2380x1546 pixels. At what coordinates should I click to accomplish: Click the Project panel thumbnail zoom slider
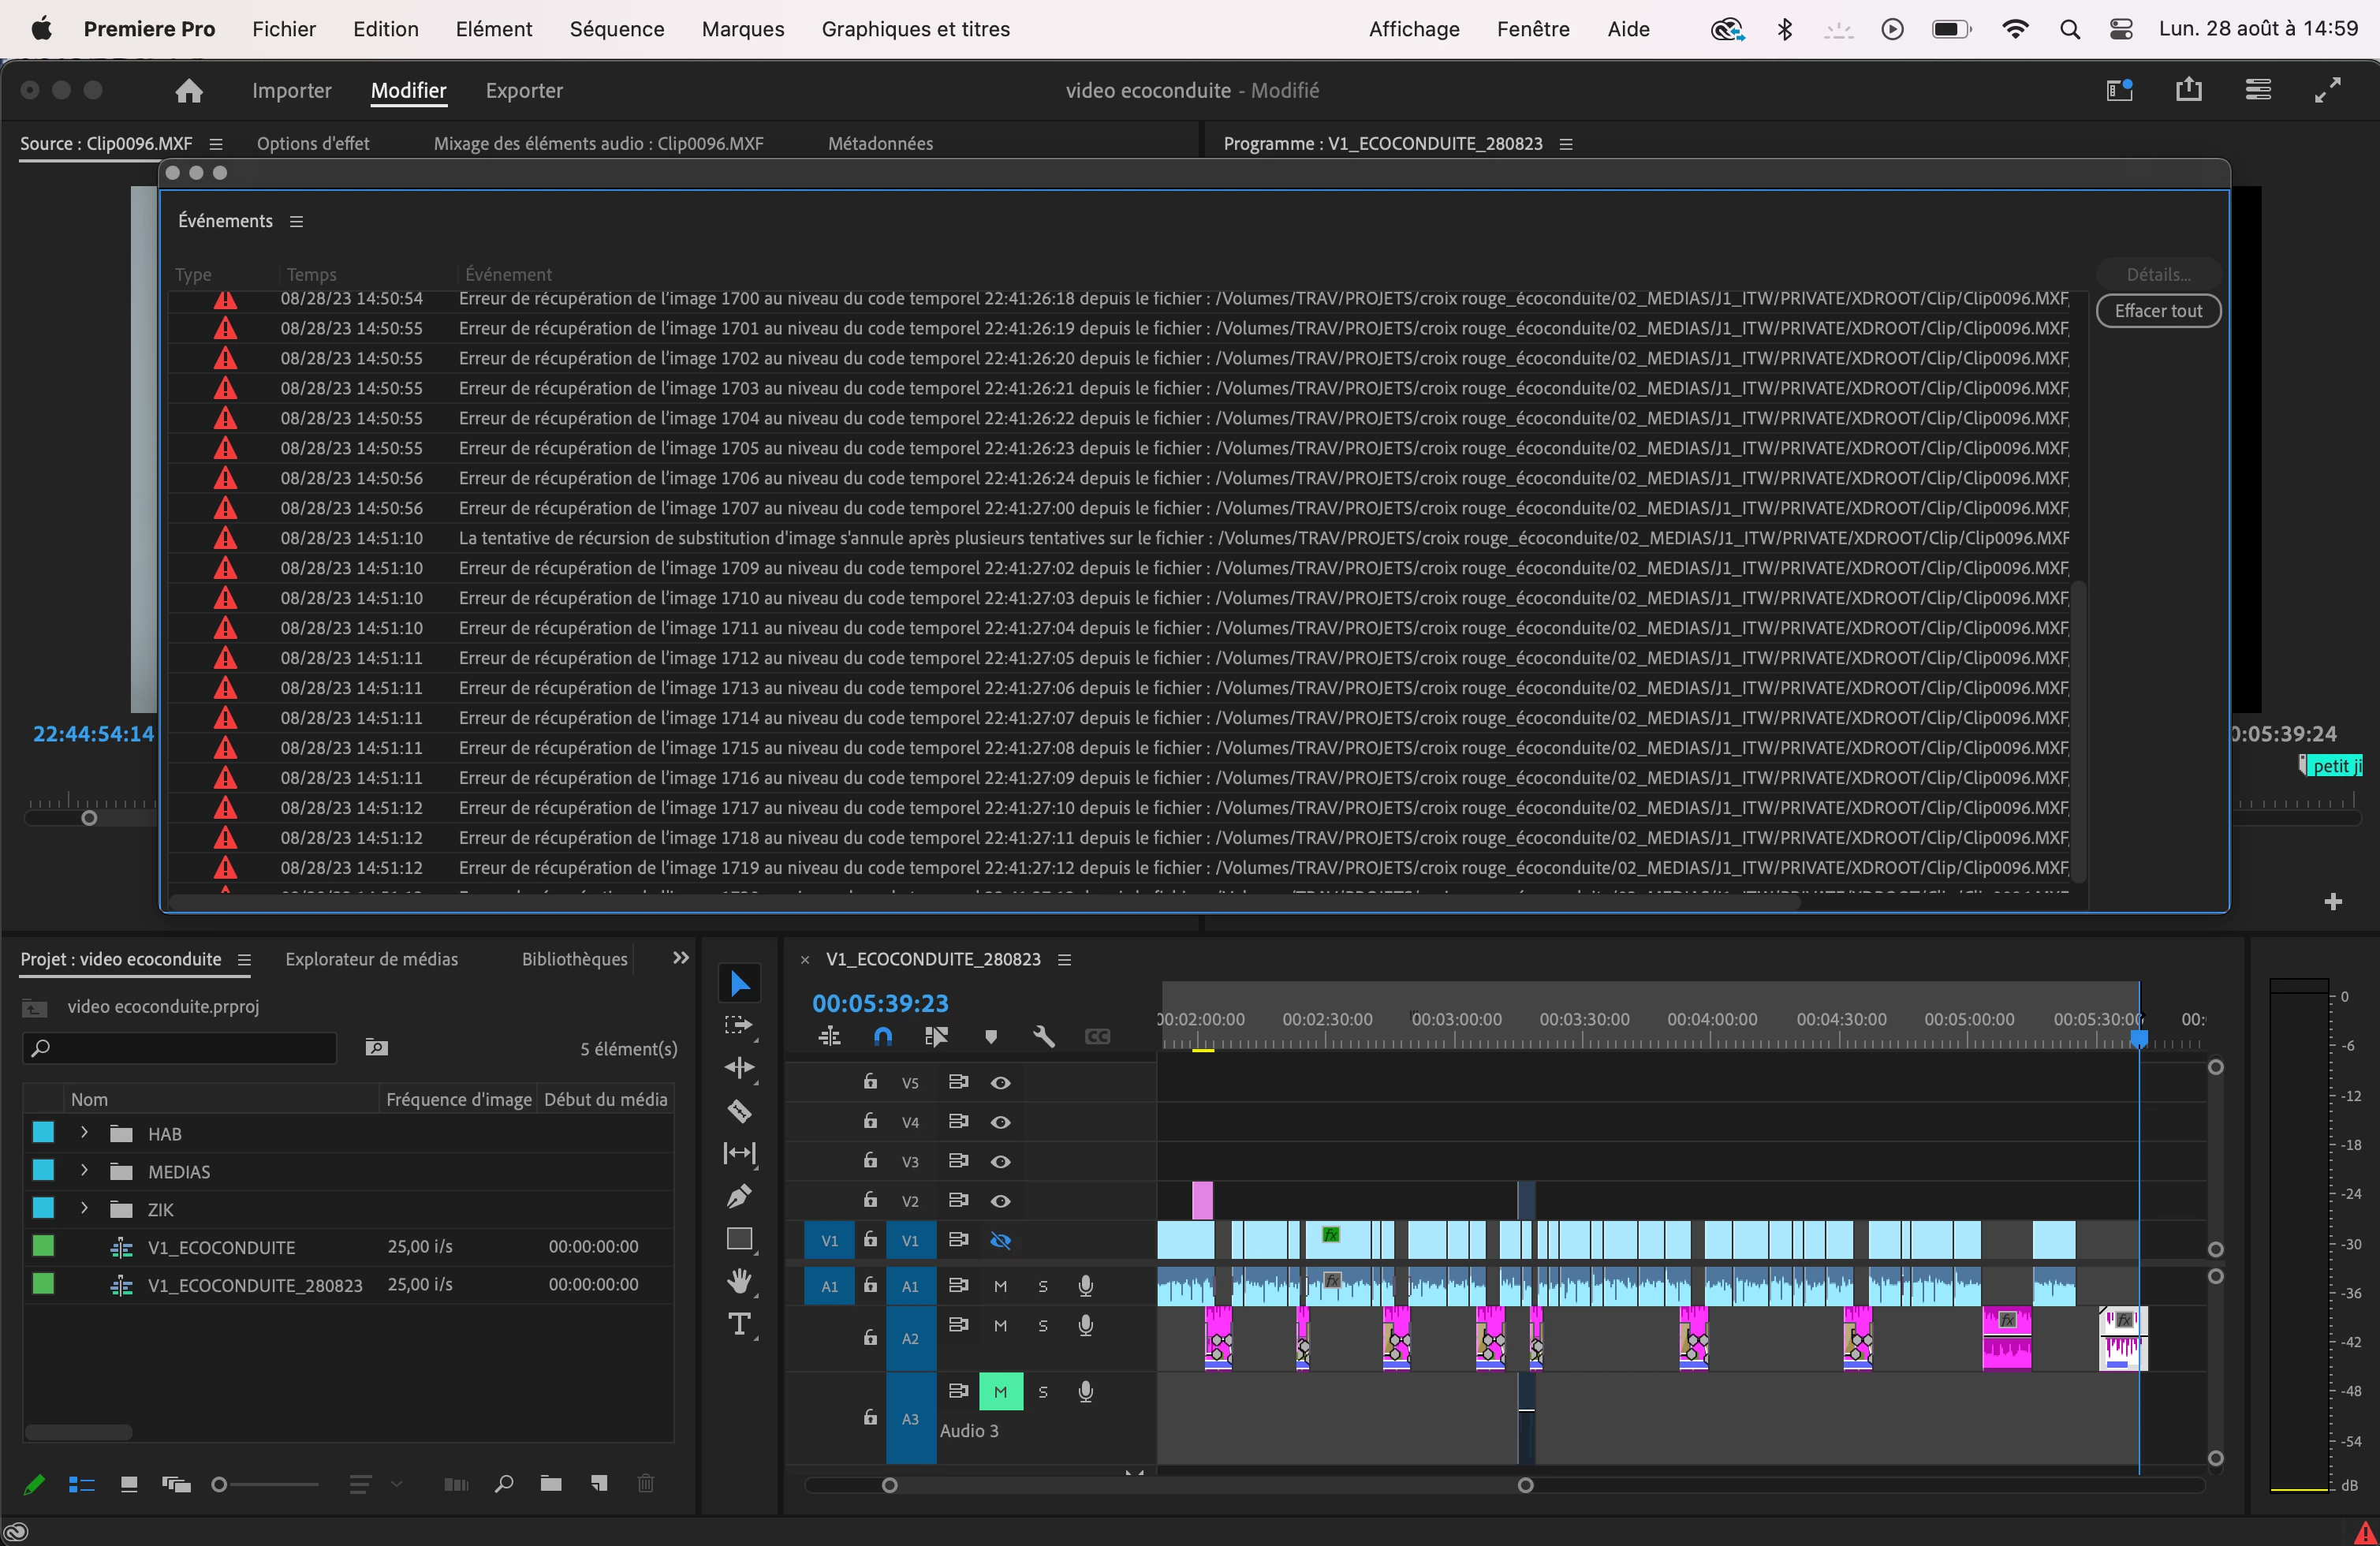tap(220, 1485)
